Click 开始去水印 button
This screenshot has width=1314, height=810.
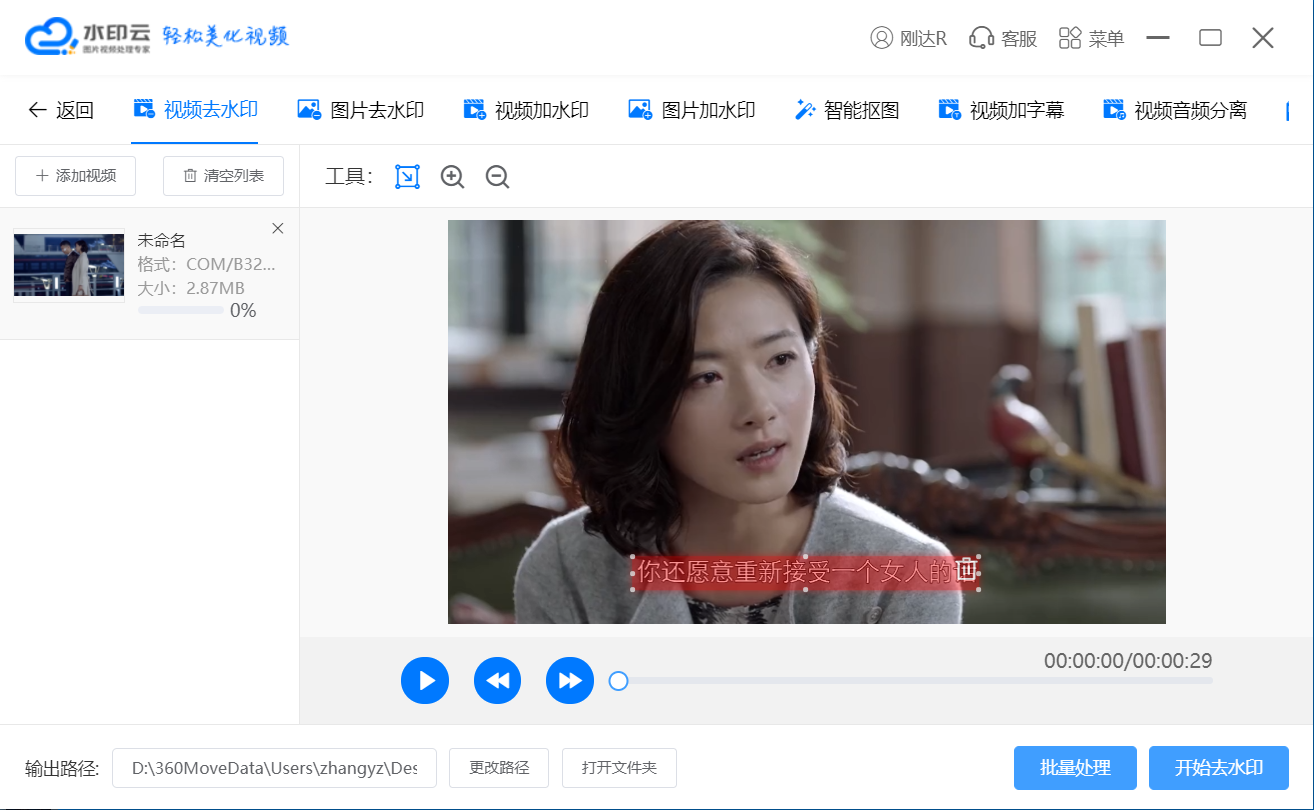pos(1219,768)
